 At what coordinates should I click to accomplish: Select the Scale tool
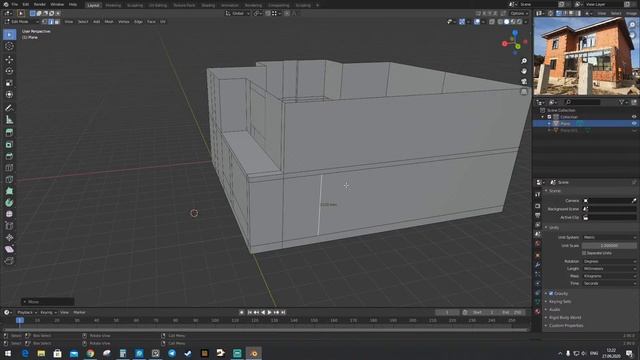click(9, 83)
